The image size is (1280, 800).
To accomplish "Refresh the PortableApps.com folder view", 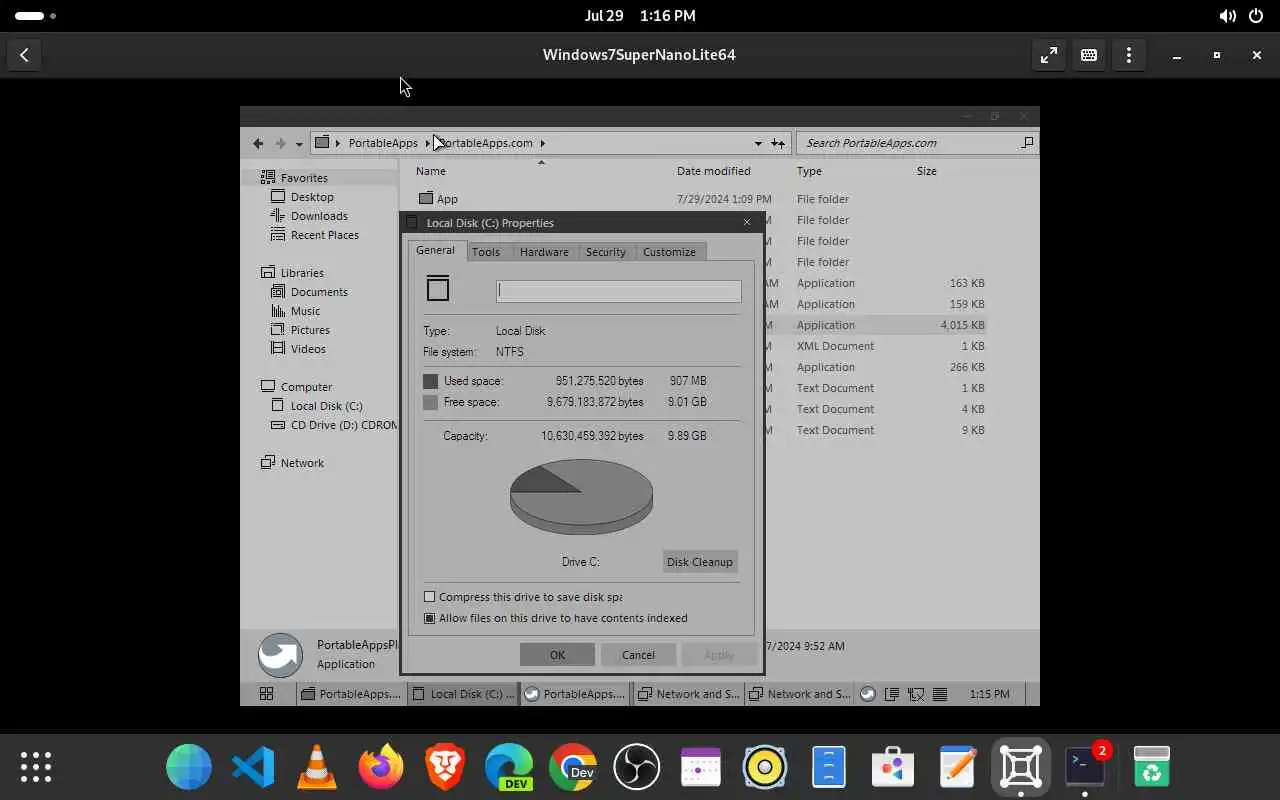I will (x=778, y=143).
